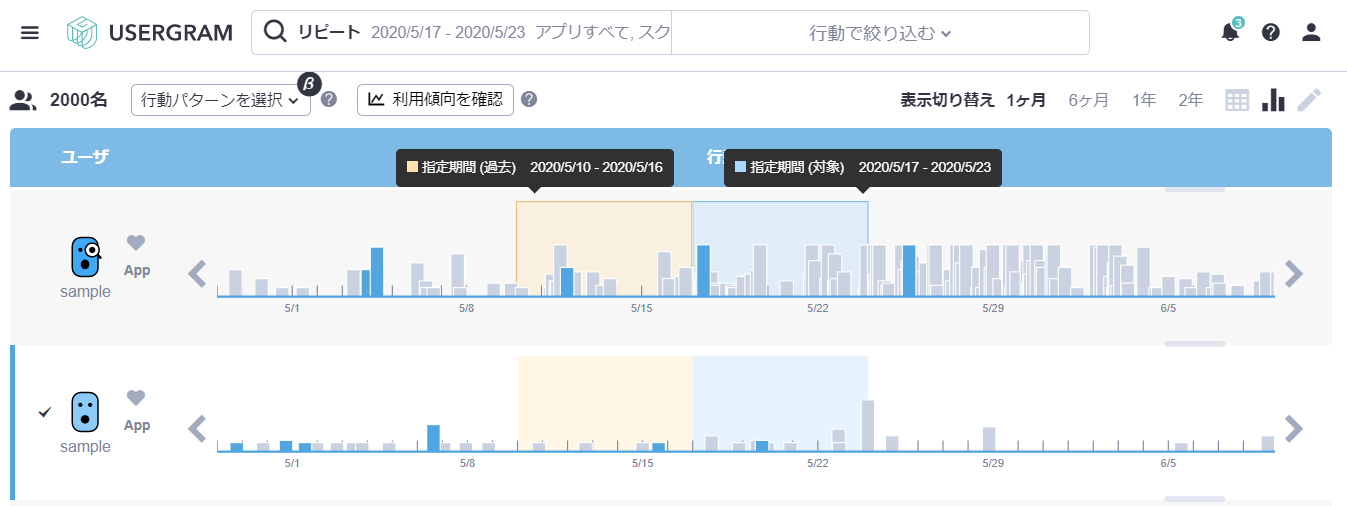This screenshot has height=506, width=1347.
Task: Switch to table grid view
Action: click(x=1237, y=100)
